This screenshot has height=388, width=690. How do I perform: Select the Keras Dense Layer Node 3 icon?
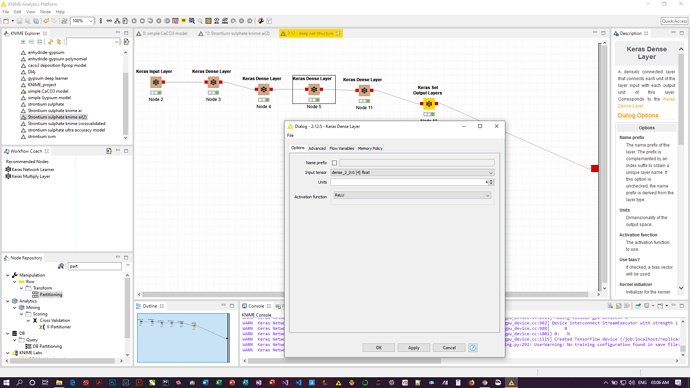click(x=213, y=82)
